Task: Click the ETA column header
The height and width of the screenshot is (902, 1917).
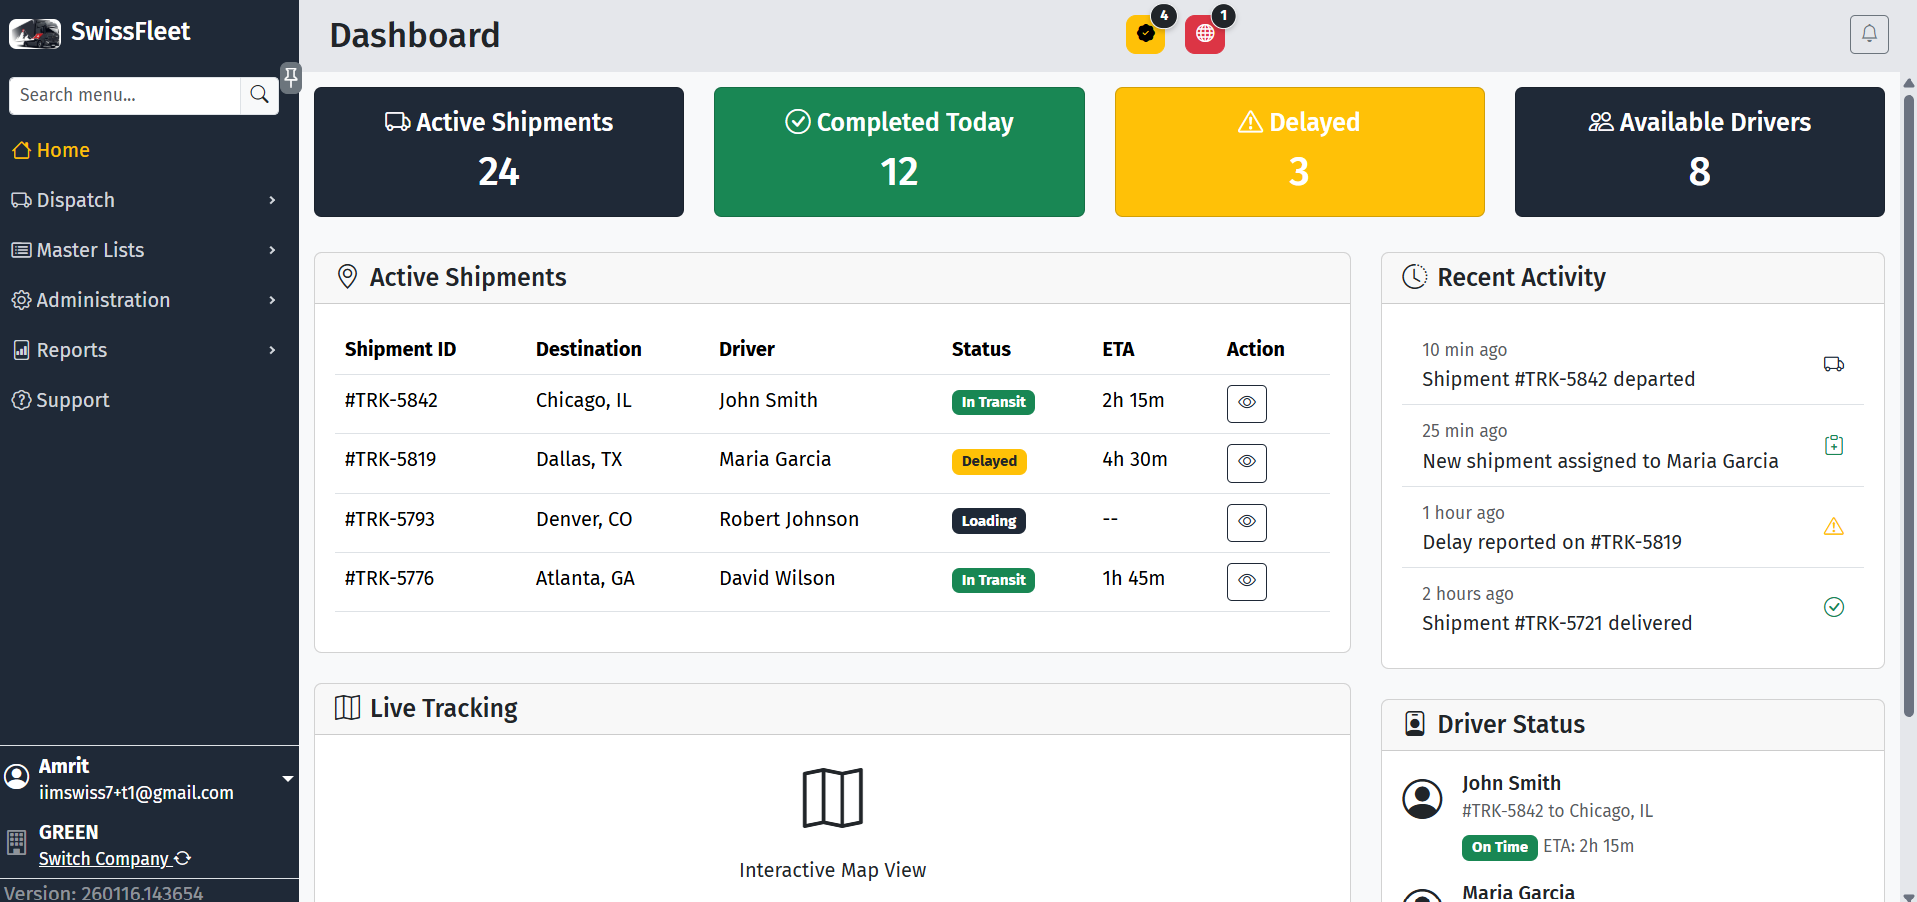Action: [x=1118, y=349]
